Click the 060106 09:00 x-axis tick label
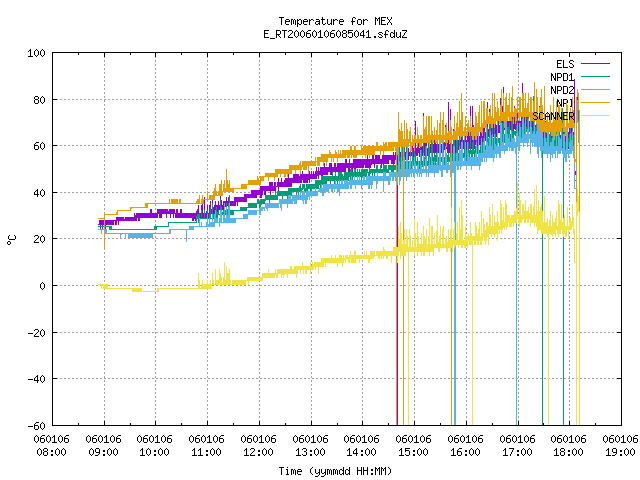The image size is (640, 480). pyautogui.click(x=104, y=446)
